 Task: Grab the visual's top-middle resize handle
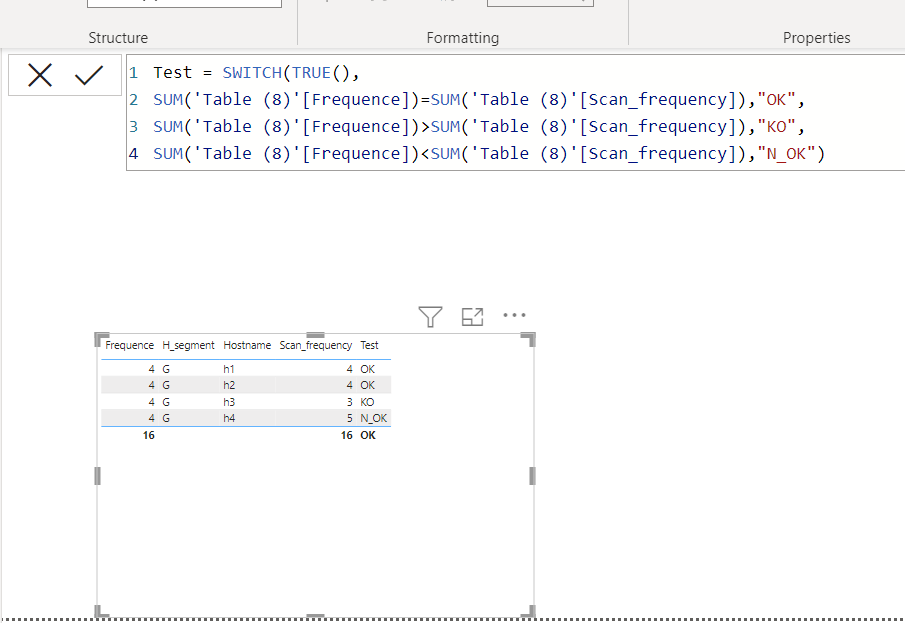coord(315,335)
